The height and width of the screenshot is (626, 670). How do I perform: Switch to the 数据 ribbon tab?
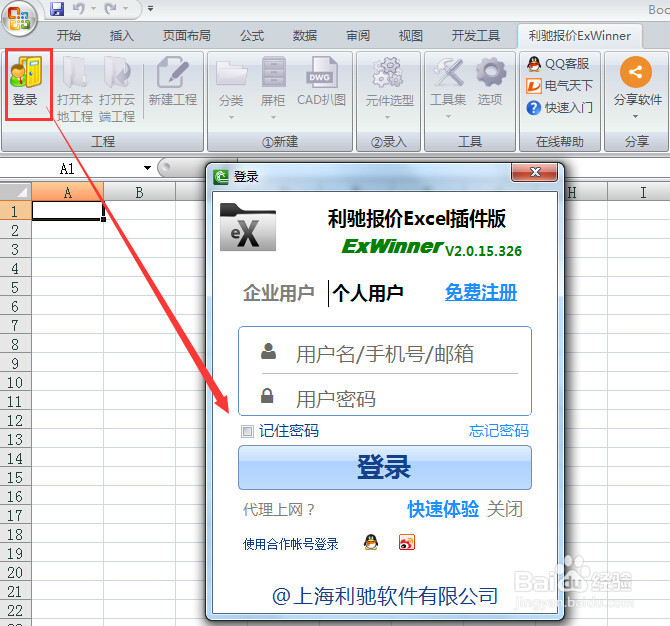click(x=305, y=35)
